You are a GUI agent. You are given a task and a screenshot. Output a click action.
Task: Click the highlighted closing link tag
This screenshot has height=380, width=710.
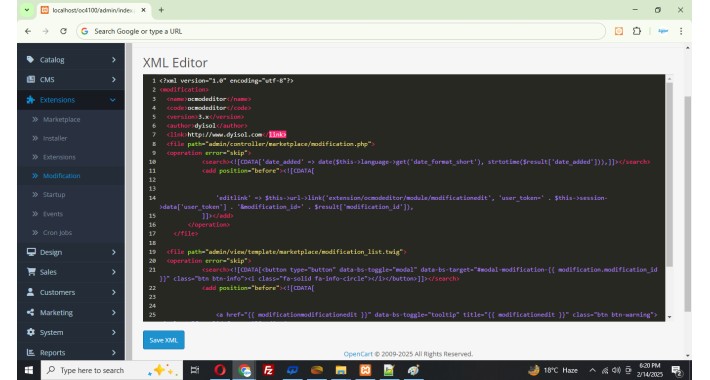(x=277, y=135)
